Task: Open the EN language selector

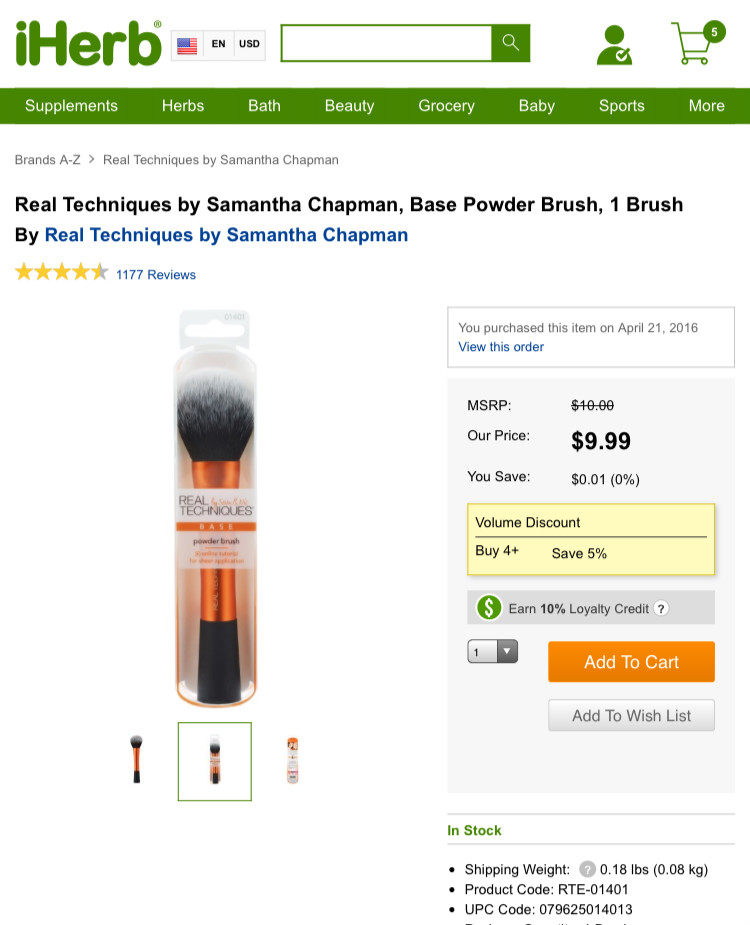Action: point(218,45)
